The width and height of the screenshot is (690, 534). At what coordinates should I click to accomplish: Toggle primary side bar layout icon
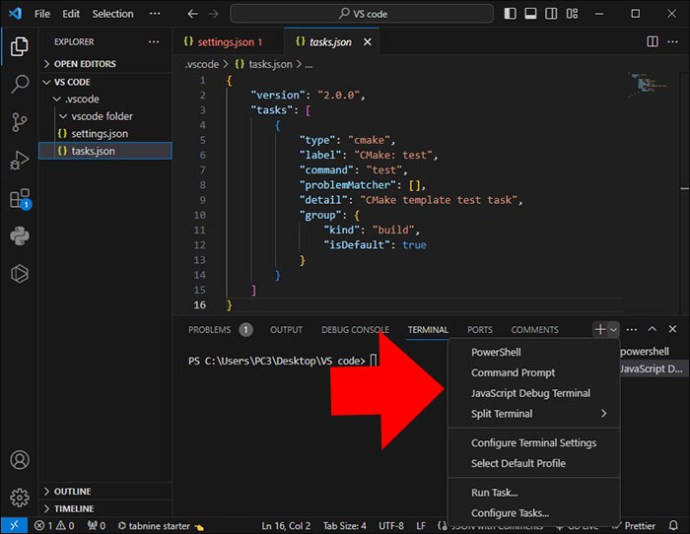point(510,14)
